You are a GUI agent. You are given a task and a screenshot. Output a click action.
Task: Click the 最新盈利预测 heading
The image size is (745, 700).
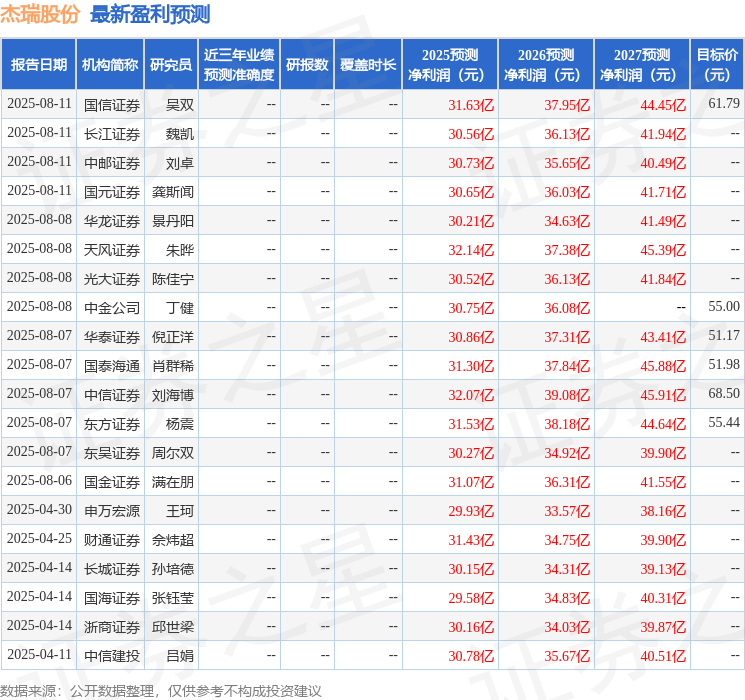pos(150,14)
